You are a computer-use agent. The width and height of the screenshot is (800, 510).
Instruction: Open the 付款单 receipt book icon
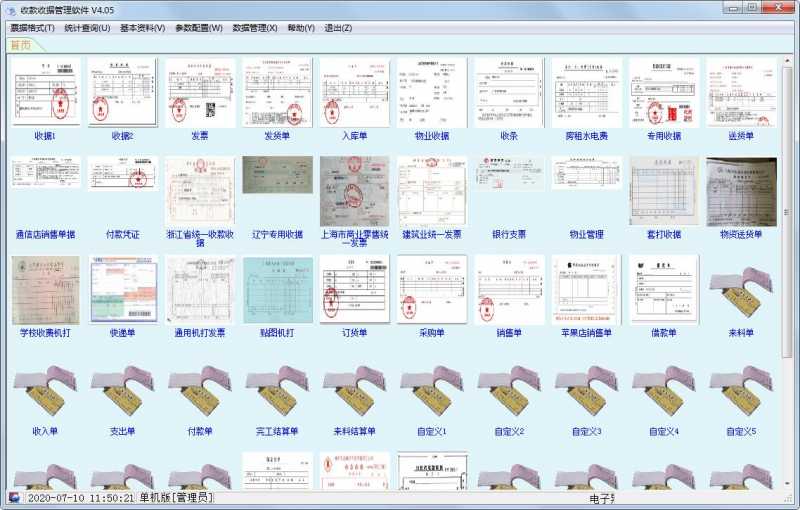(x=200, y=391)
